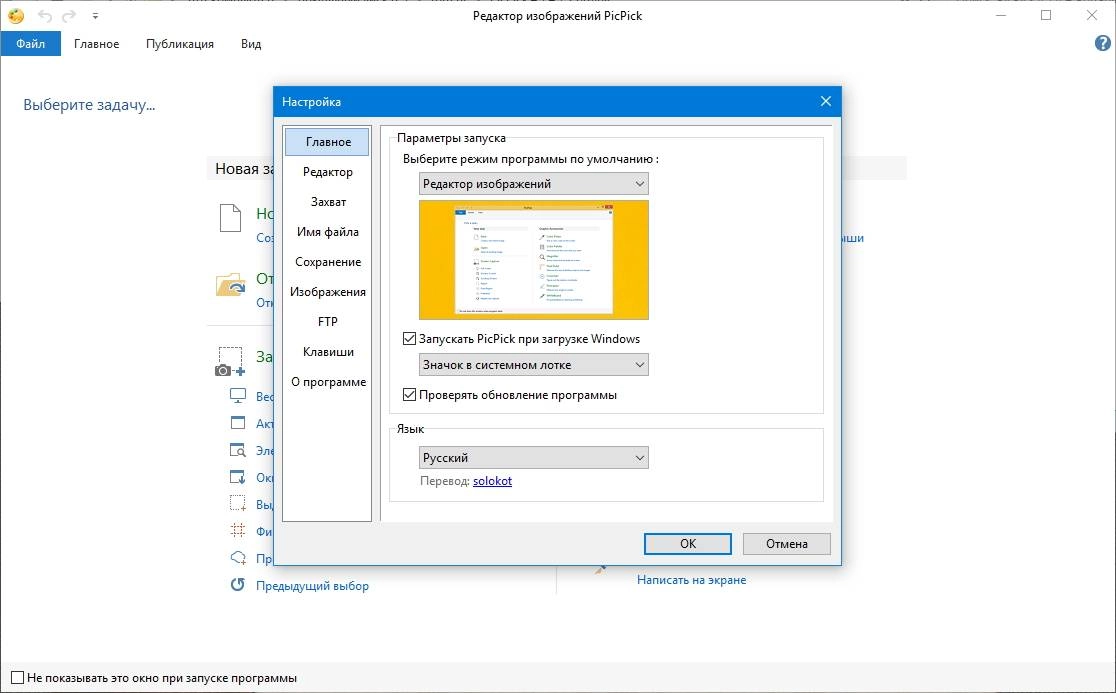Click the screen capture camera icon
The image size is (1116, 693).
231,361
